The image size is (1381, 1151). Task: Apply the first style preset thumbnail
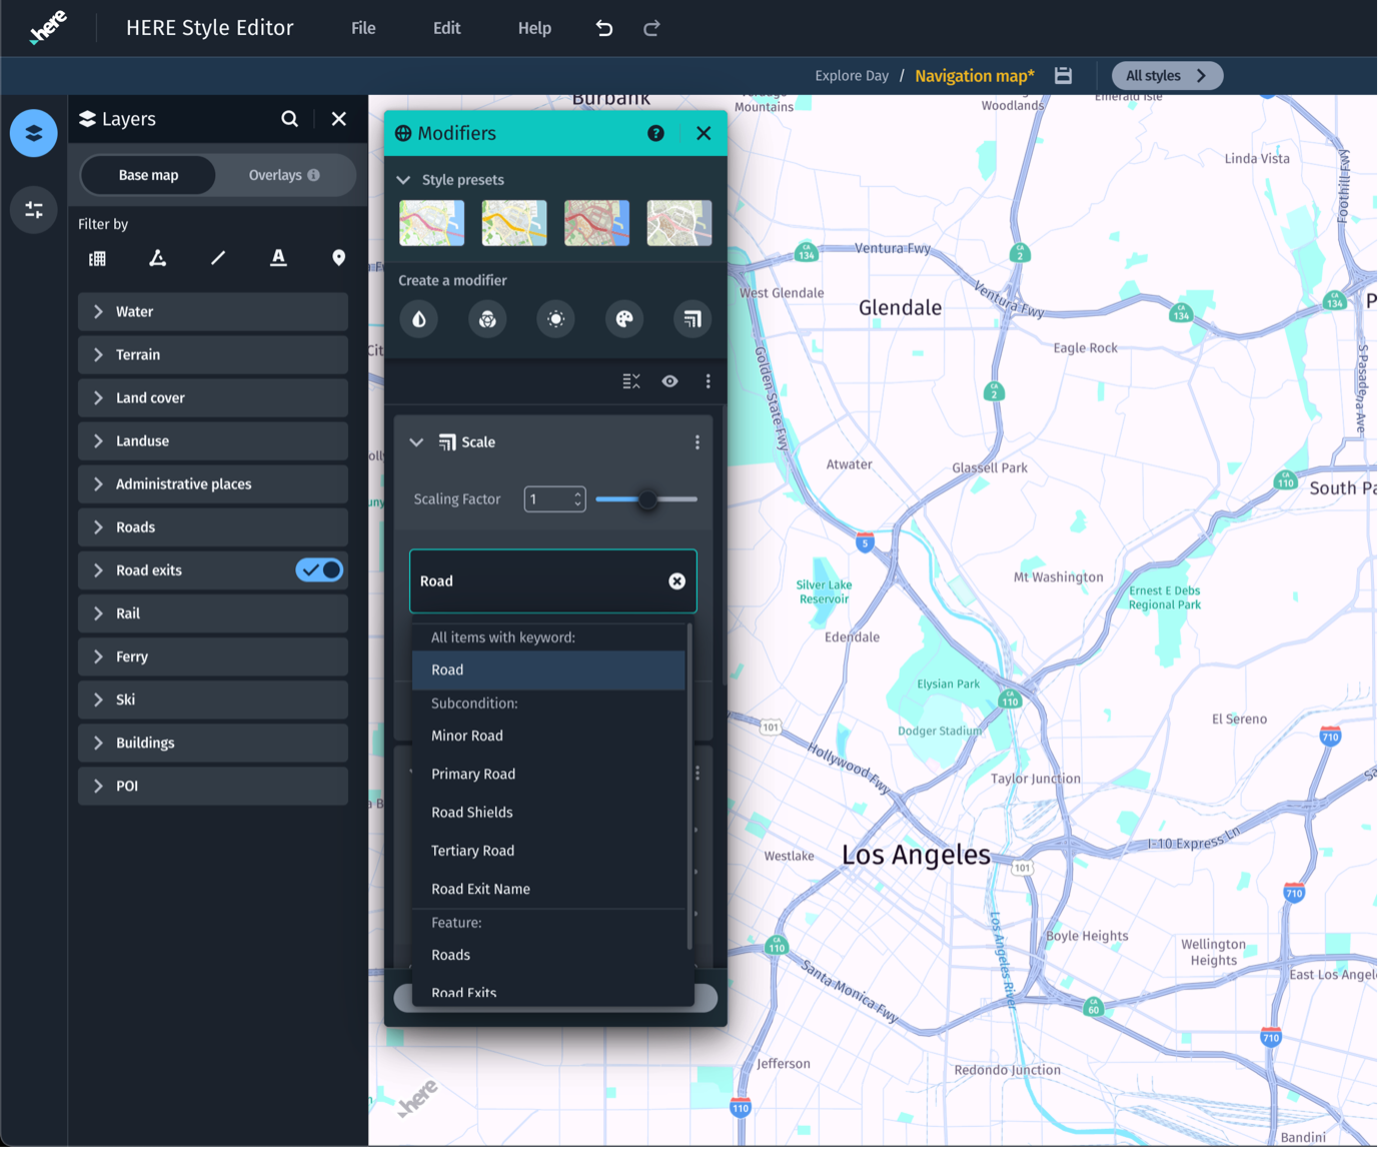pos(432,224)
